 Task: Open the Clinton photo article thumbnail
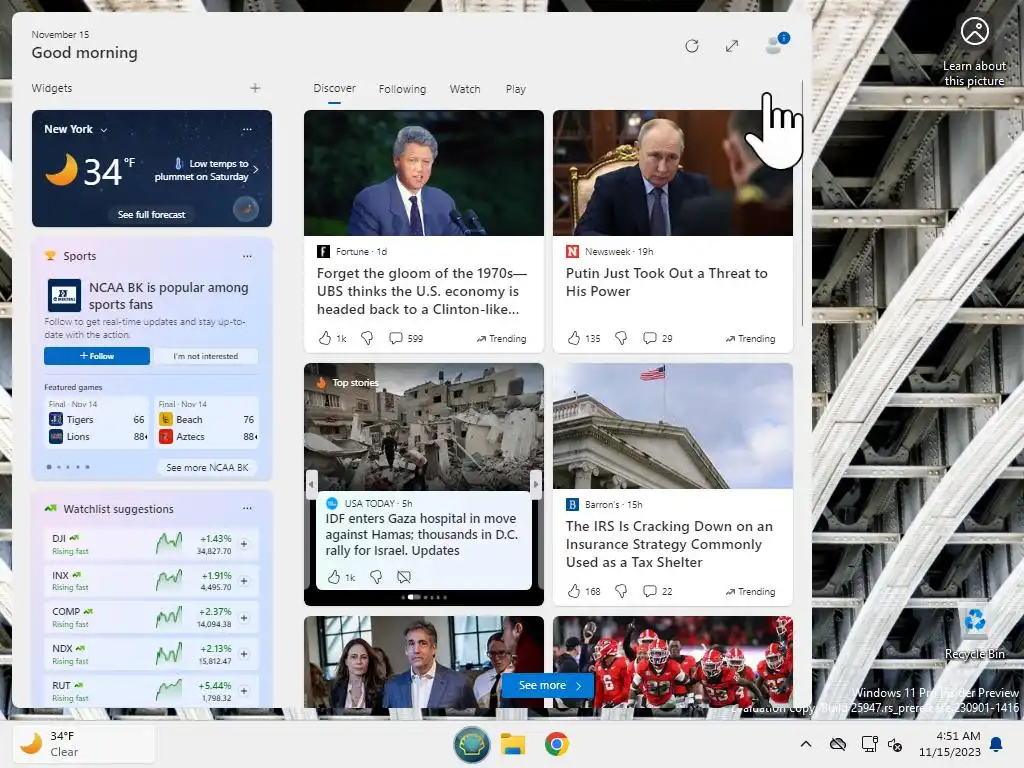tap(424, 172)
